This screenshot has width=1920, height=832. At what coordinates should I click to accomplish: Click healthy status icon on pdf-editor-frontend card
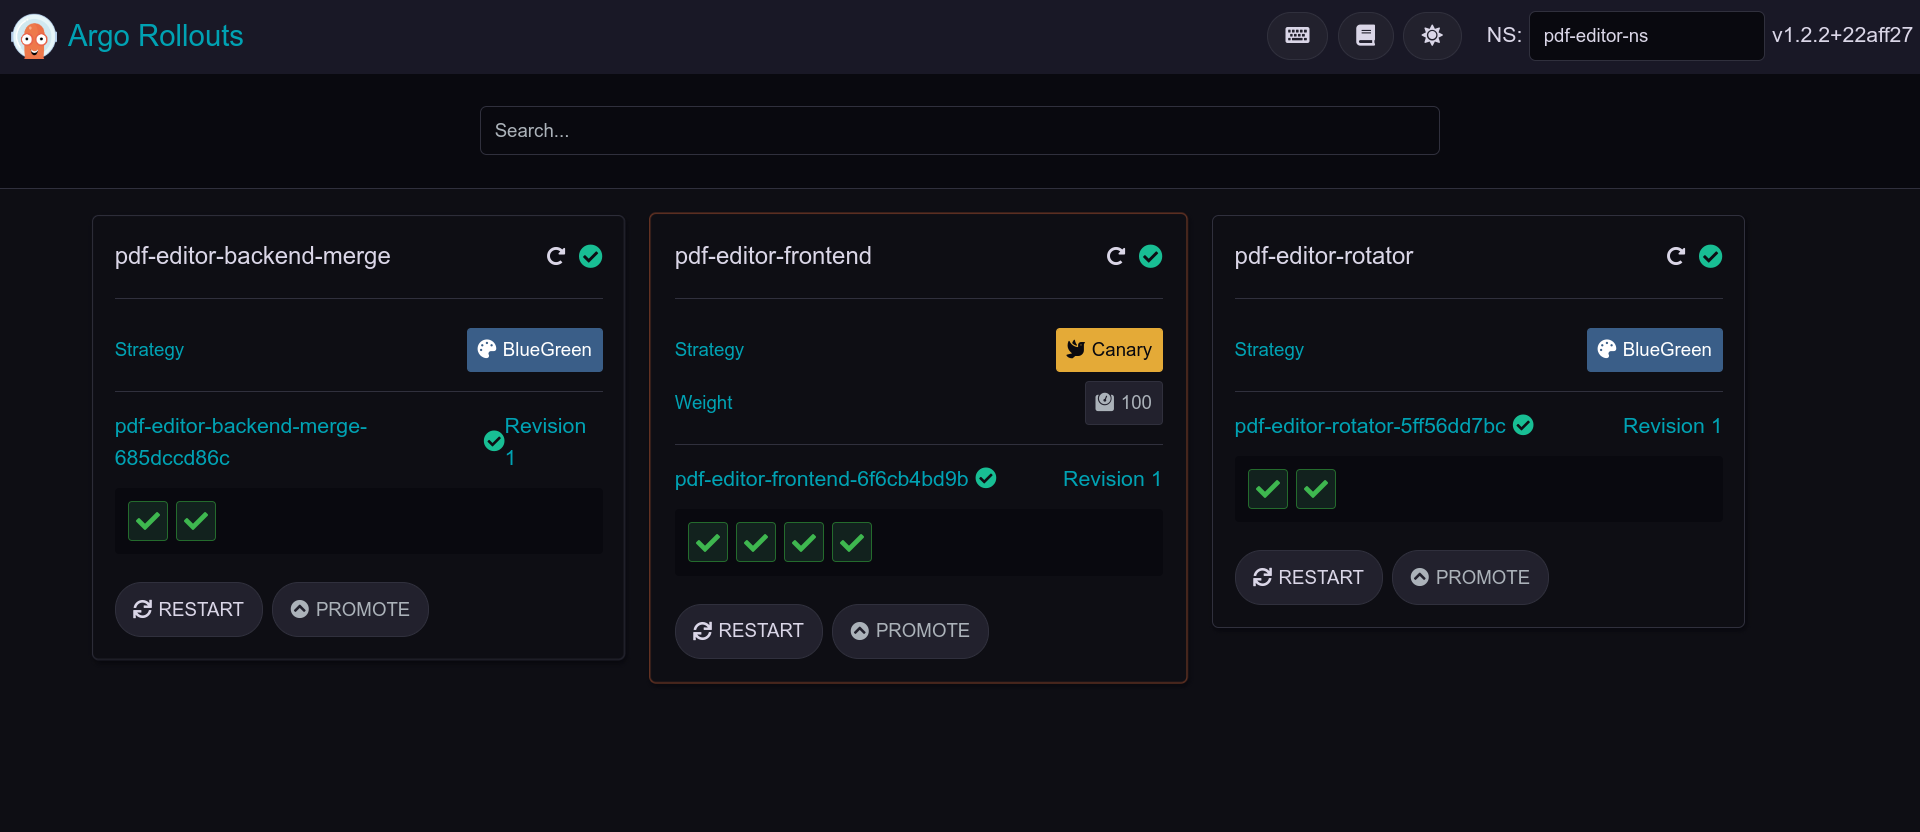click(1151, 256)
